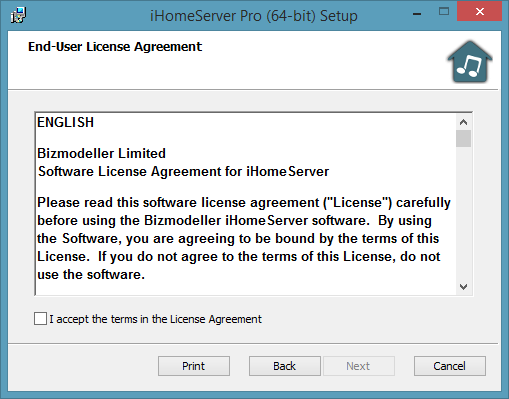Click the 'Bizmodeller Limited' line
Image resolution: width=509 pixels, height=399 pixels.
101,153
